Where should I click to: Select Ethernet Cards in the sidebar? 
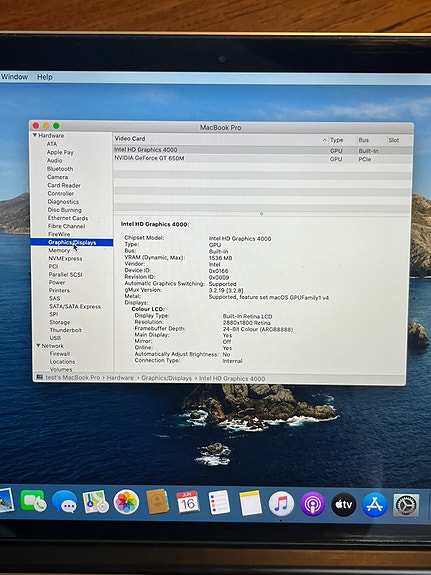68,218
